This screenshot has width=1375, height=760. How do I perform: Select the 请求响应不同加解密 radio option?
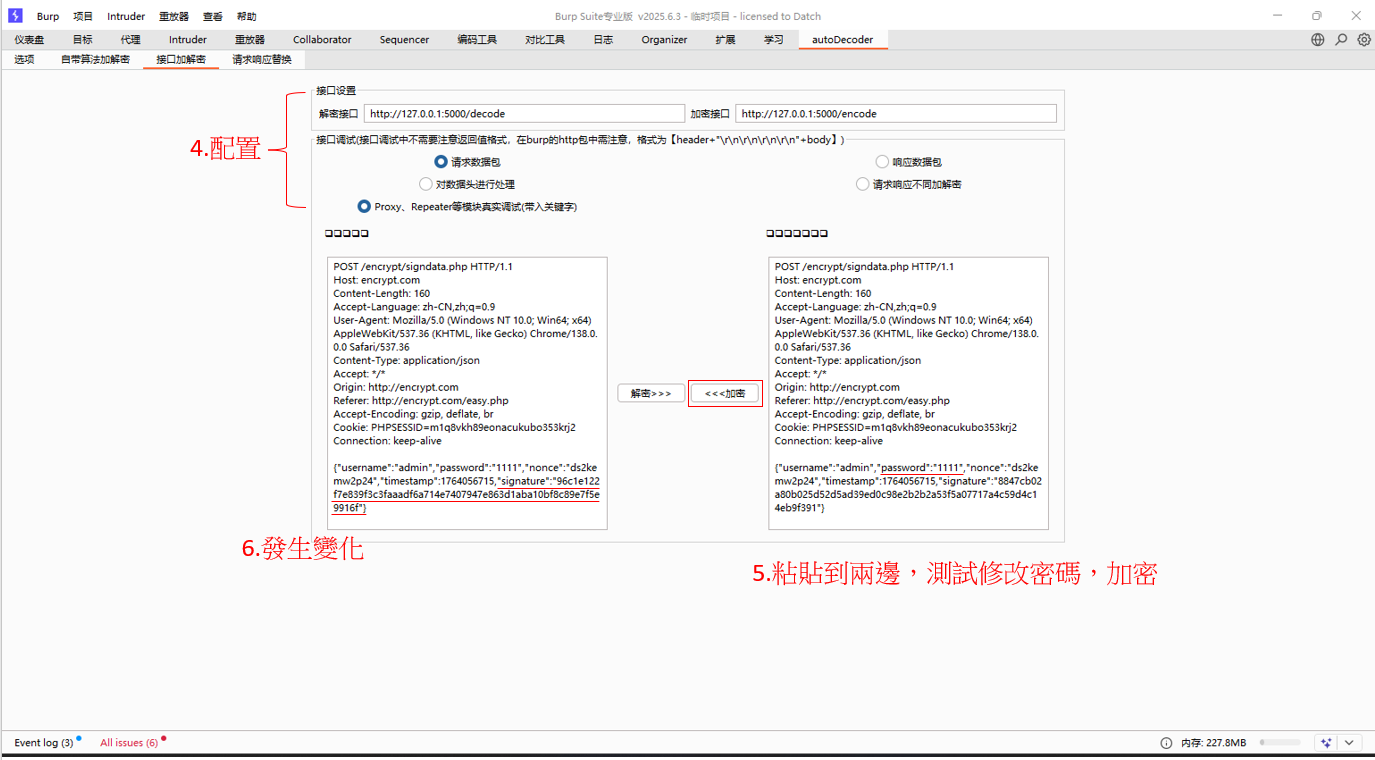coord(862,184)
